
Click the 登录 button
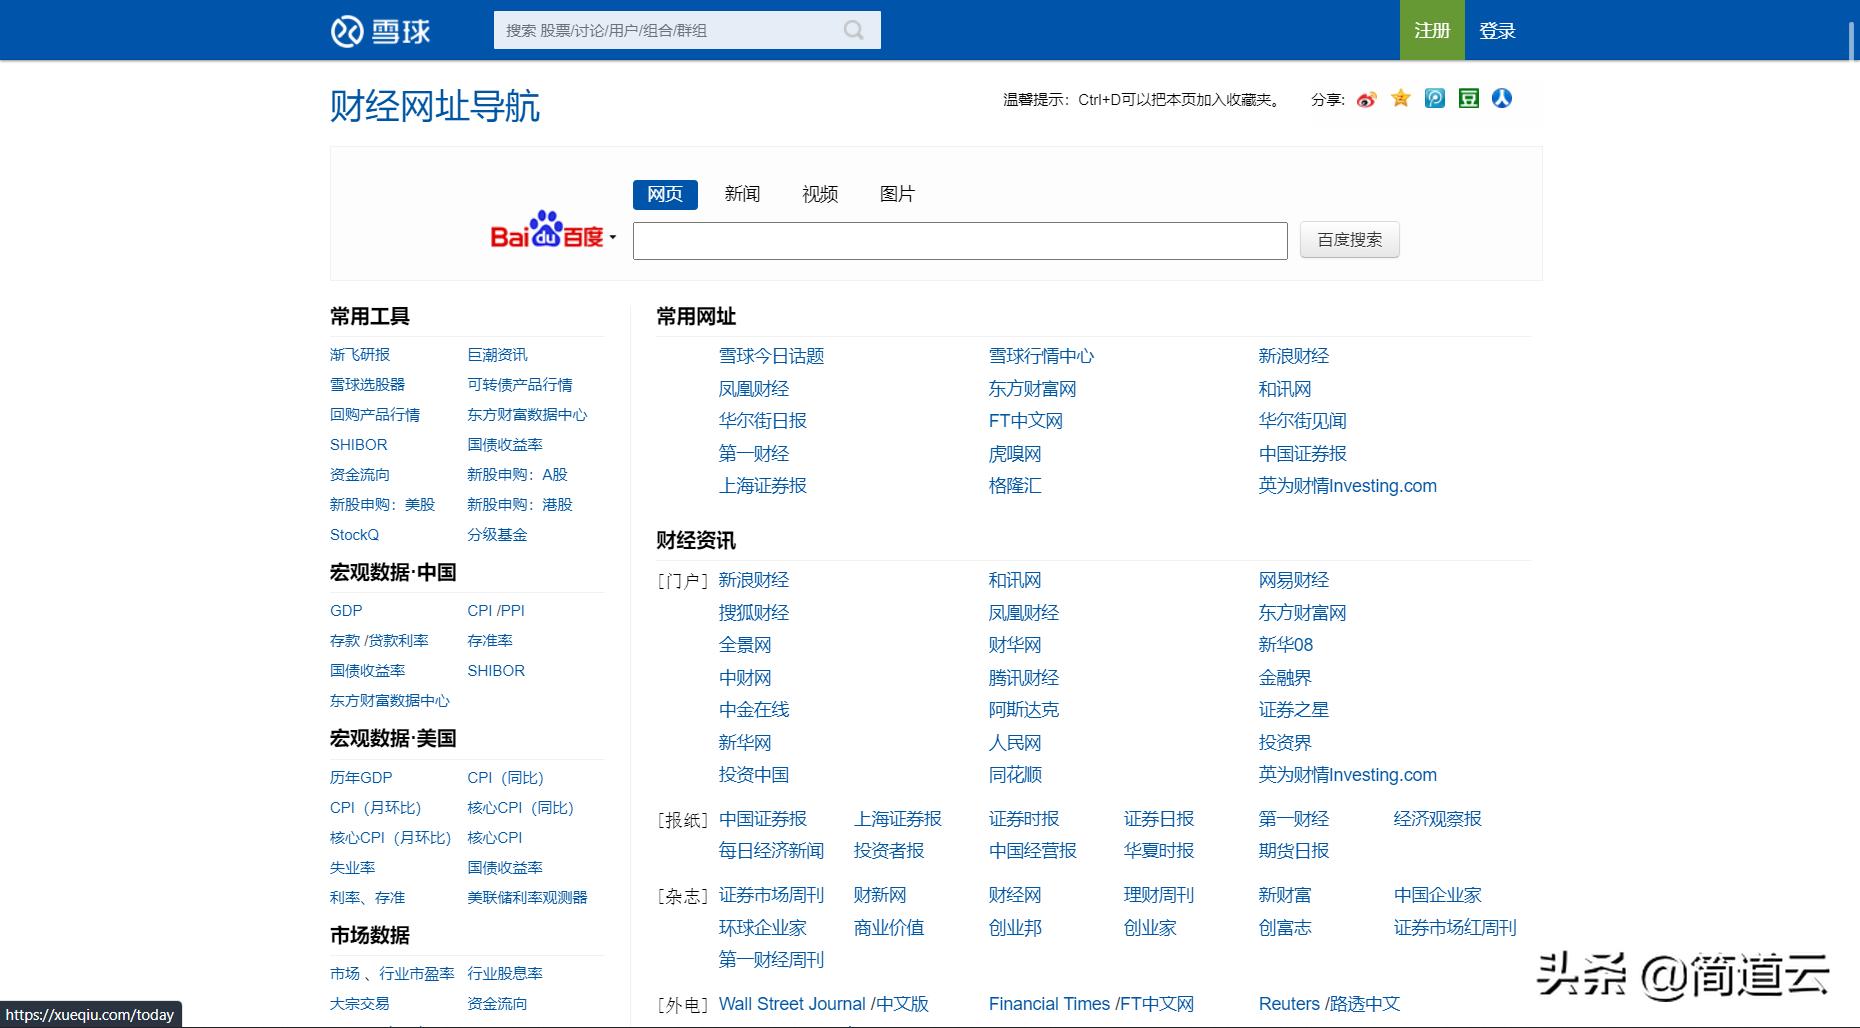point(1496,30)
